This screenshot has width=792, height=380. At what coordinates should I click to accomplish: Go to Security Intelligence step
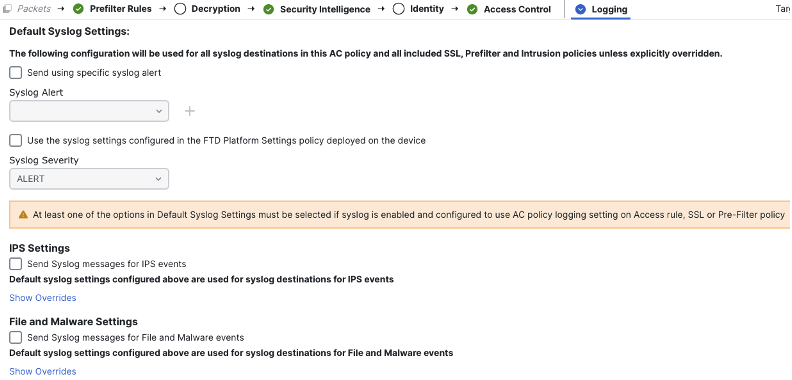[325, 9]
